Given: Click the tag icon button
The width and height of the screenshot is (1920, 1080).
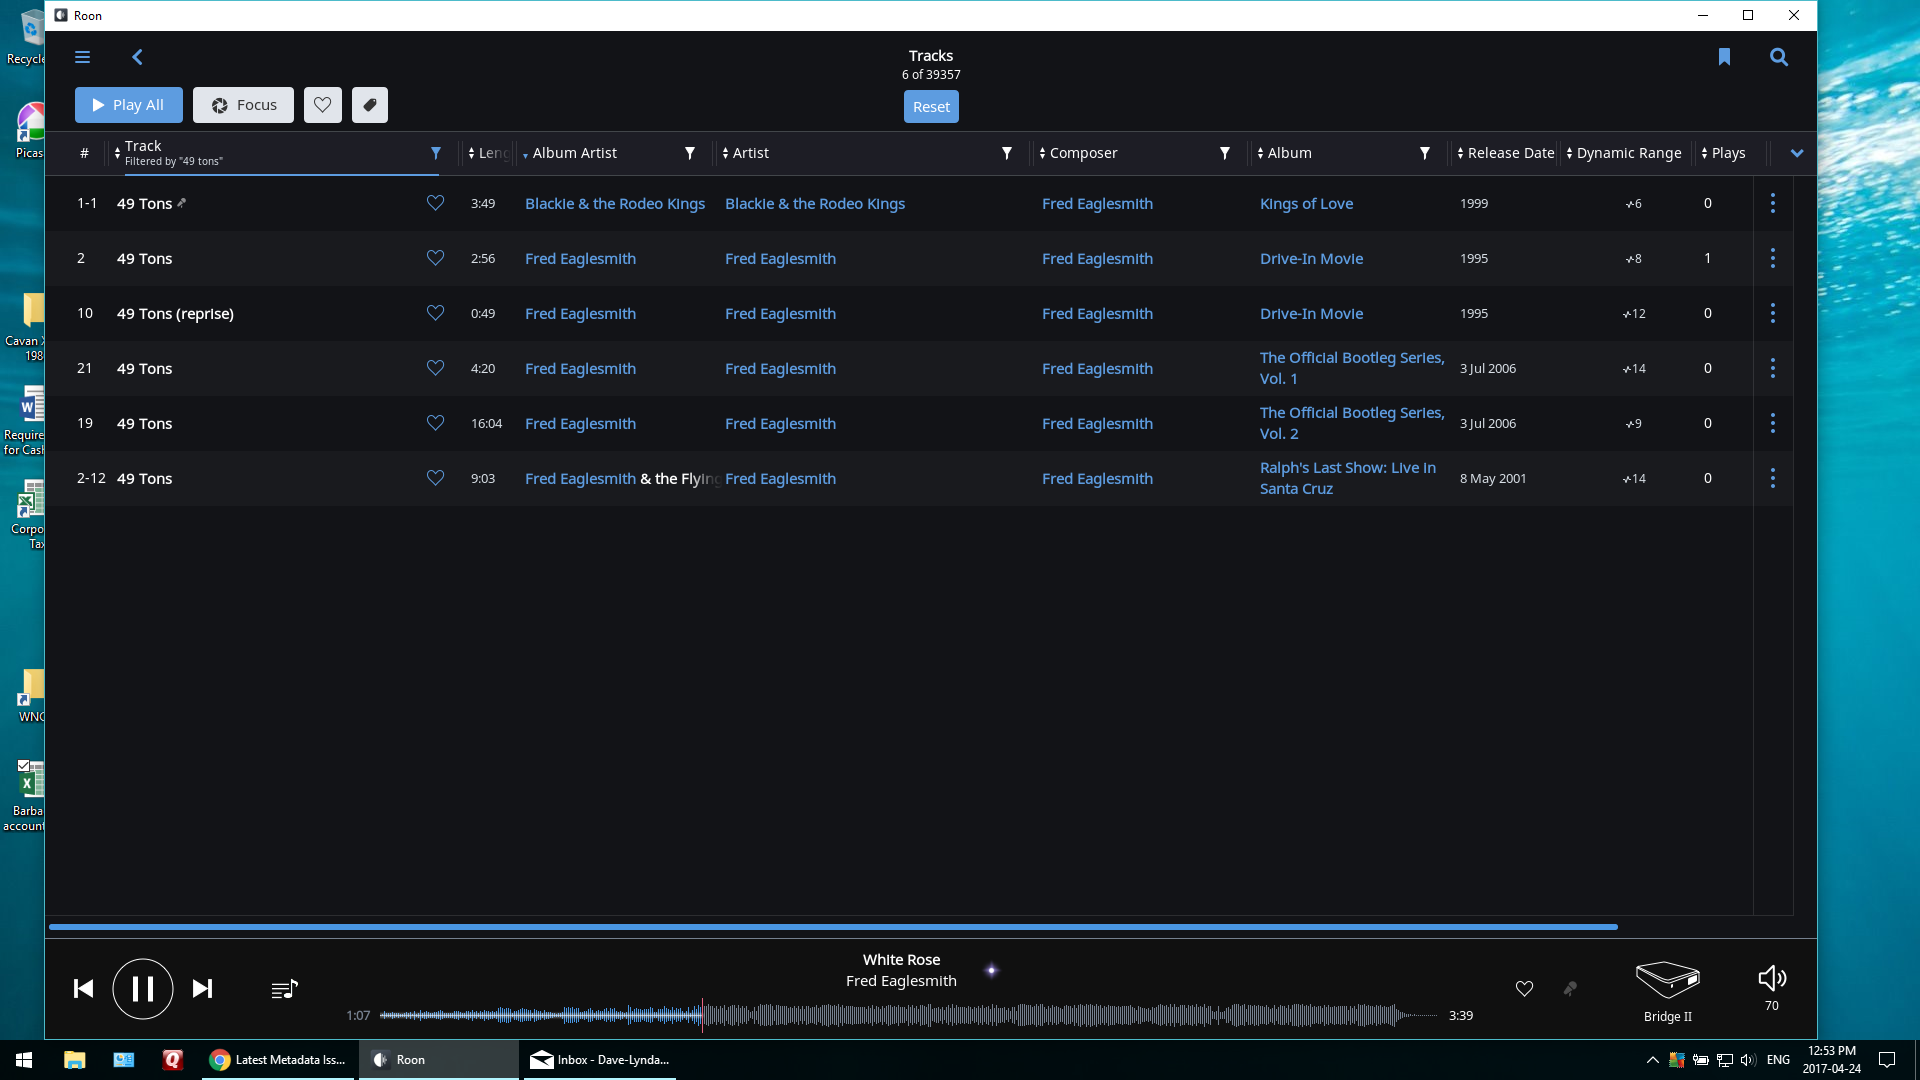Looking at the screenshot, I should (369, 105).
